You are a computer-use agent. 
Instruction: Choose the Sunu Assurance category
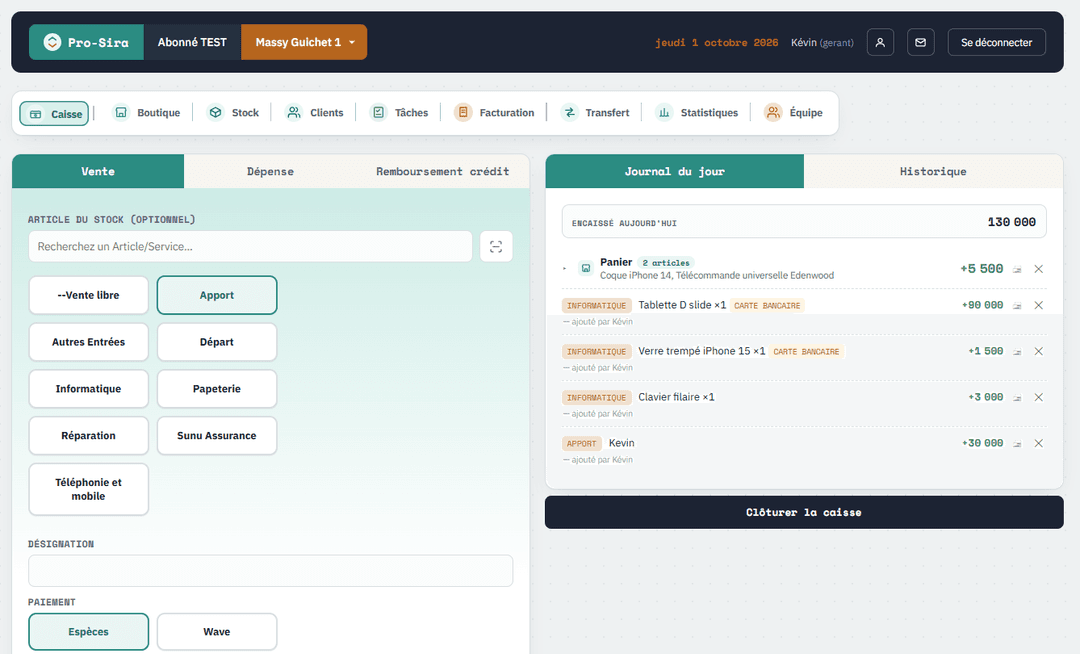point(217,436)
